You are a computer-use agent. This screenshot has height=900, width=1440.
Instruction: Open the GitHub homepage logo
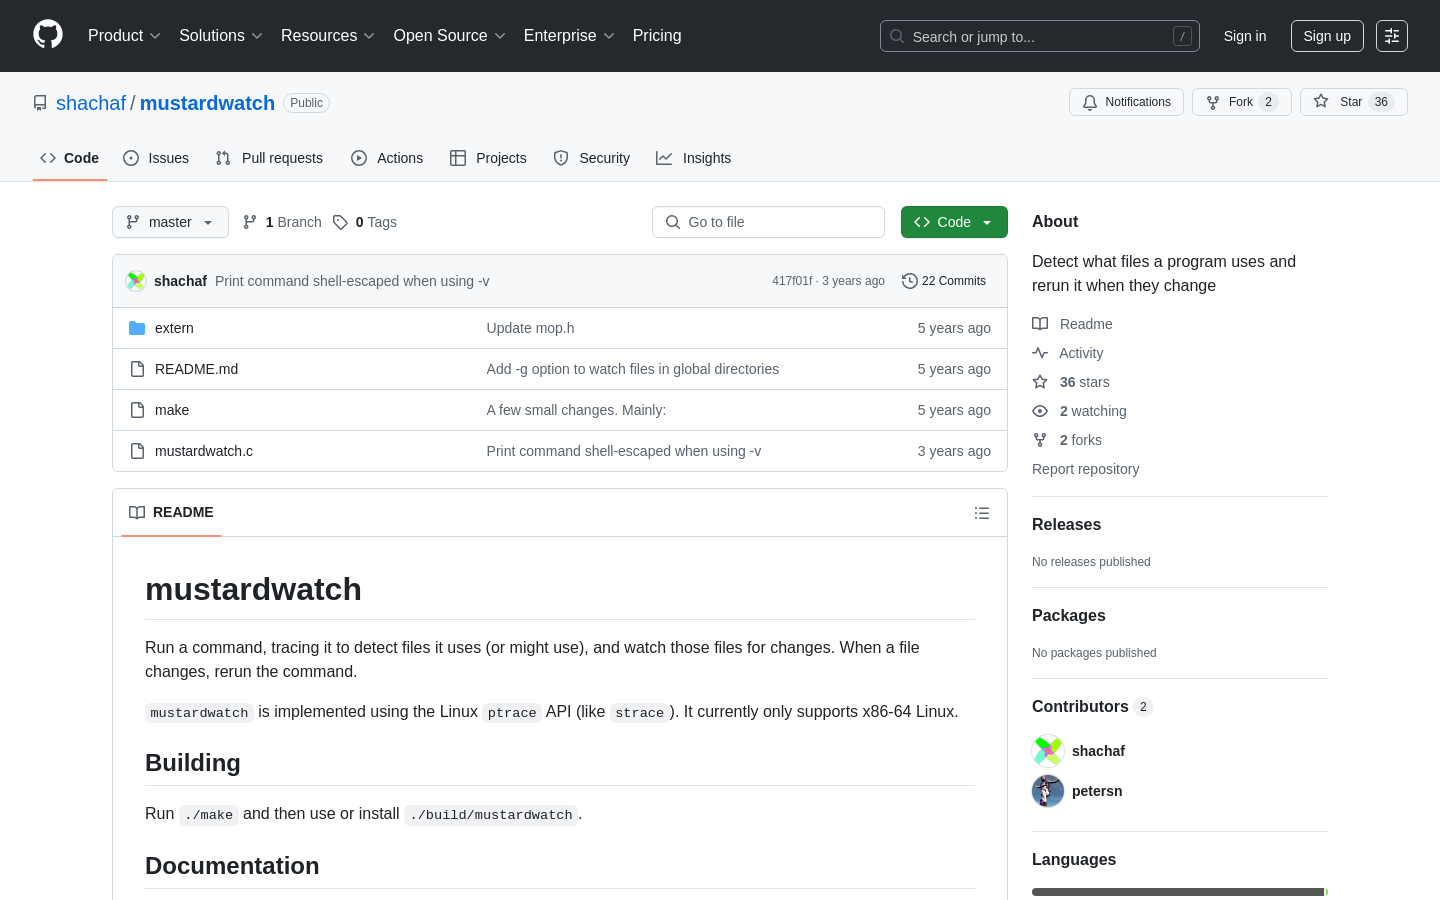[x=48, y=35]
